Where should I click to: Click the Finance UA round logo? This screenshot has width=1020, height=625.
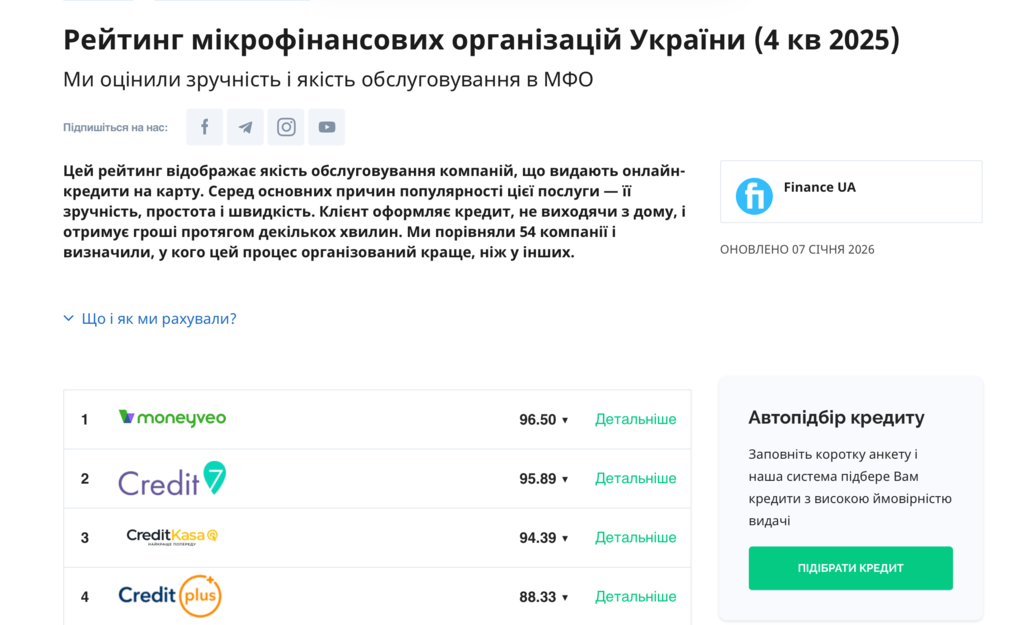coord(754,196)
